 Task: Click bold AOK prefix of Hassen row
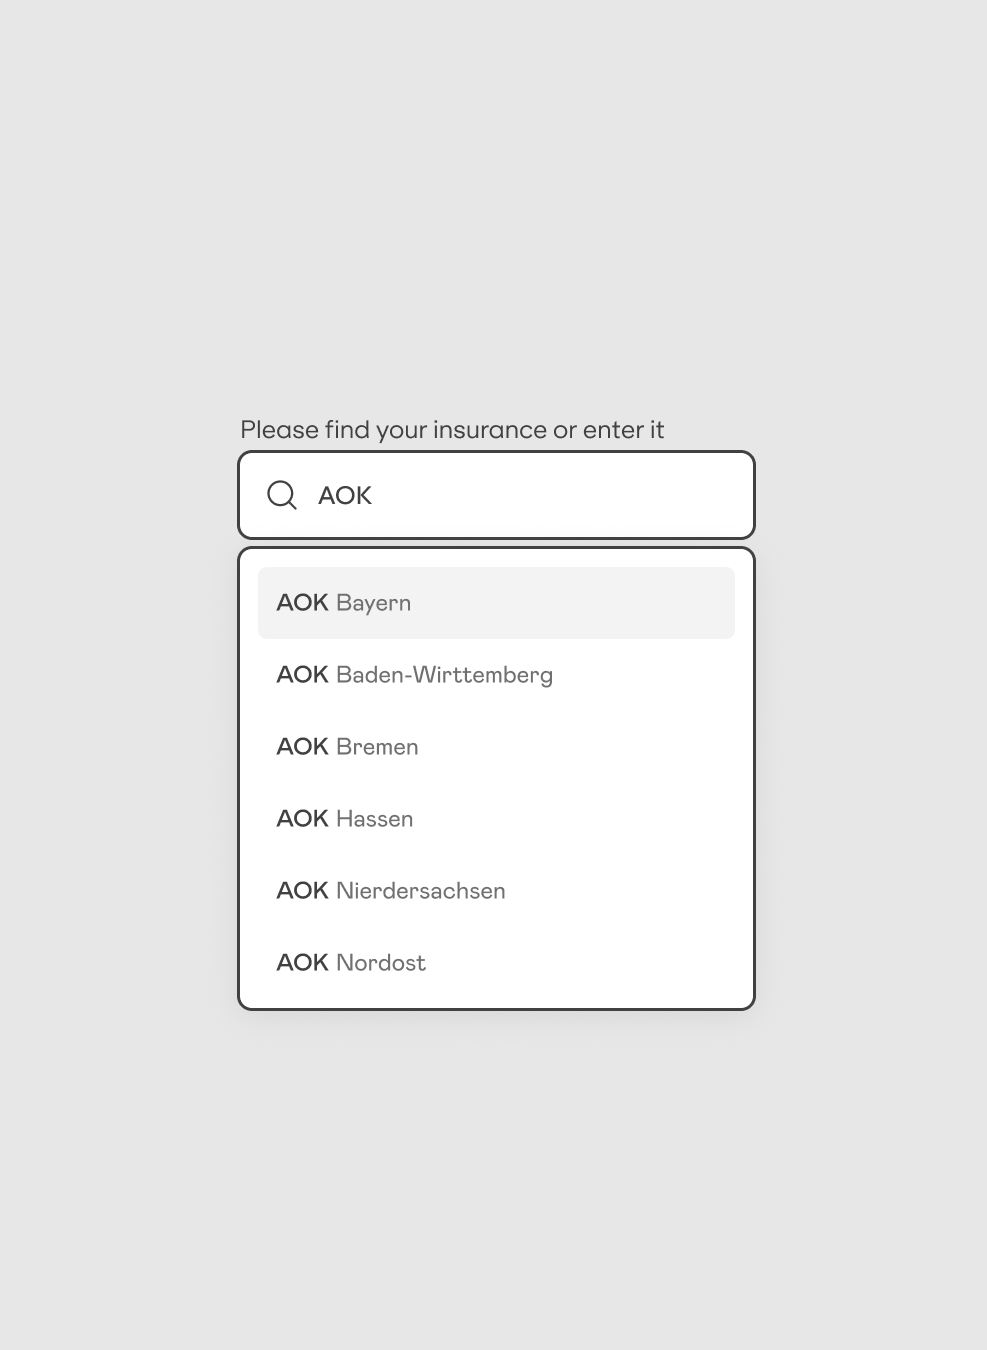click(302, 819)
